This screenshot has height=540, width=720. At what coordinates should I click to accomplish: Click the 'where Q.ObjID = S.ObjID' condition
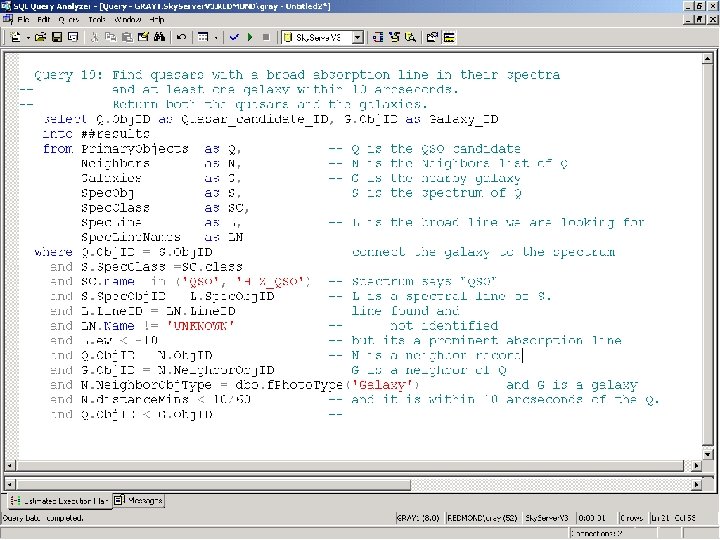(x=123, y=252)
